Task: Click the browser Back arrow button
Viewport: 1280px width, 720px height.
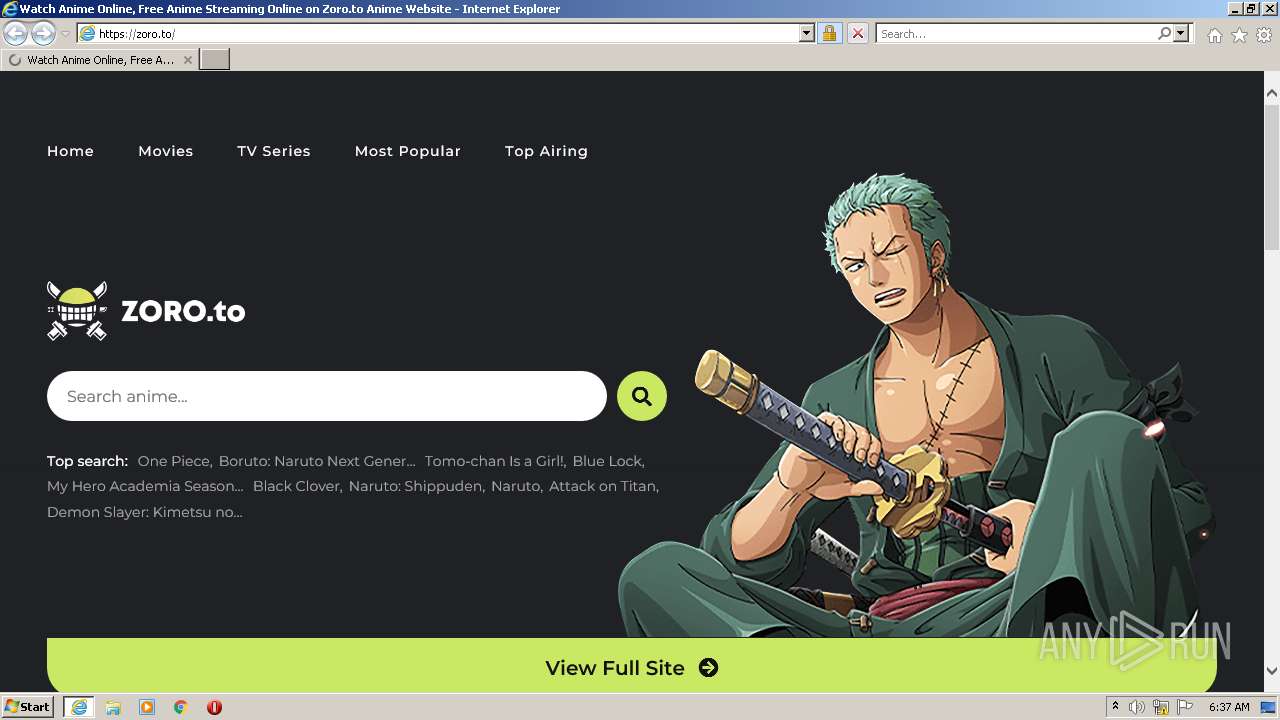Action: pos(15,34)
